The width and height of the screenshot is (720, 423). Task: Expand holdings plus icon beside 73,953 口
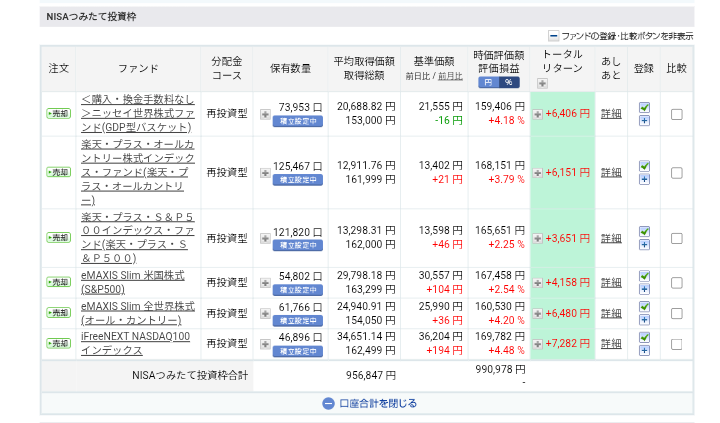265,114
